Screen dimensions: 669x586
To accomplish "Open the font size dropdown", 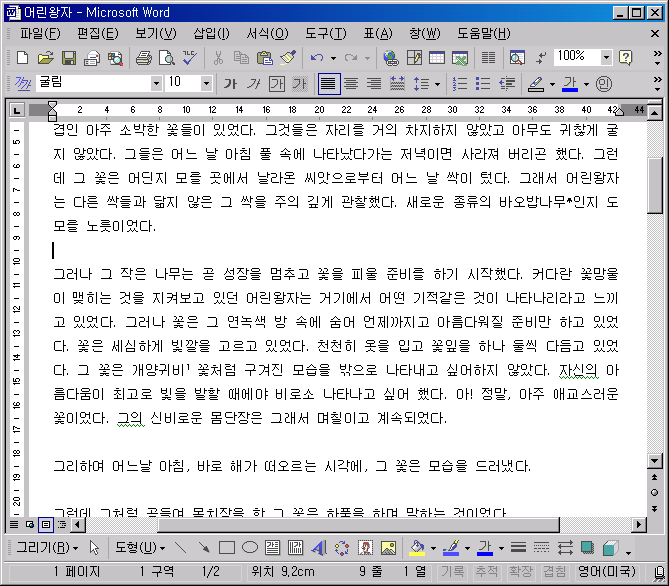I will [206, 83].
